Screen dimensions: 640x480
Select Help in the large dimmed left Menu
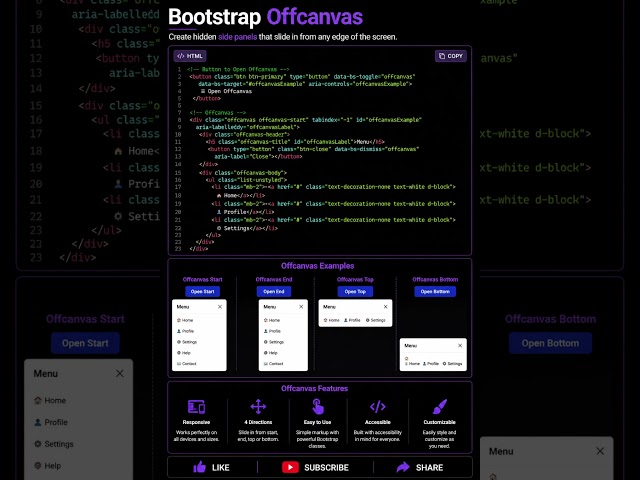click(x=47, y=465)
